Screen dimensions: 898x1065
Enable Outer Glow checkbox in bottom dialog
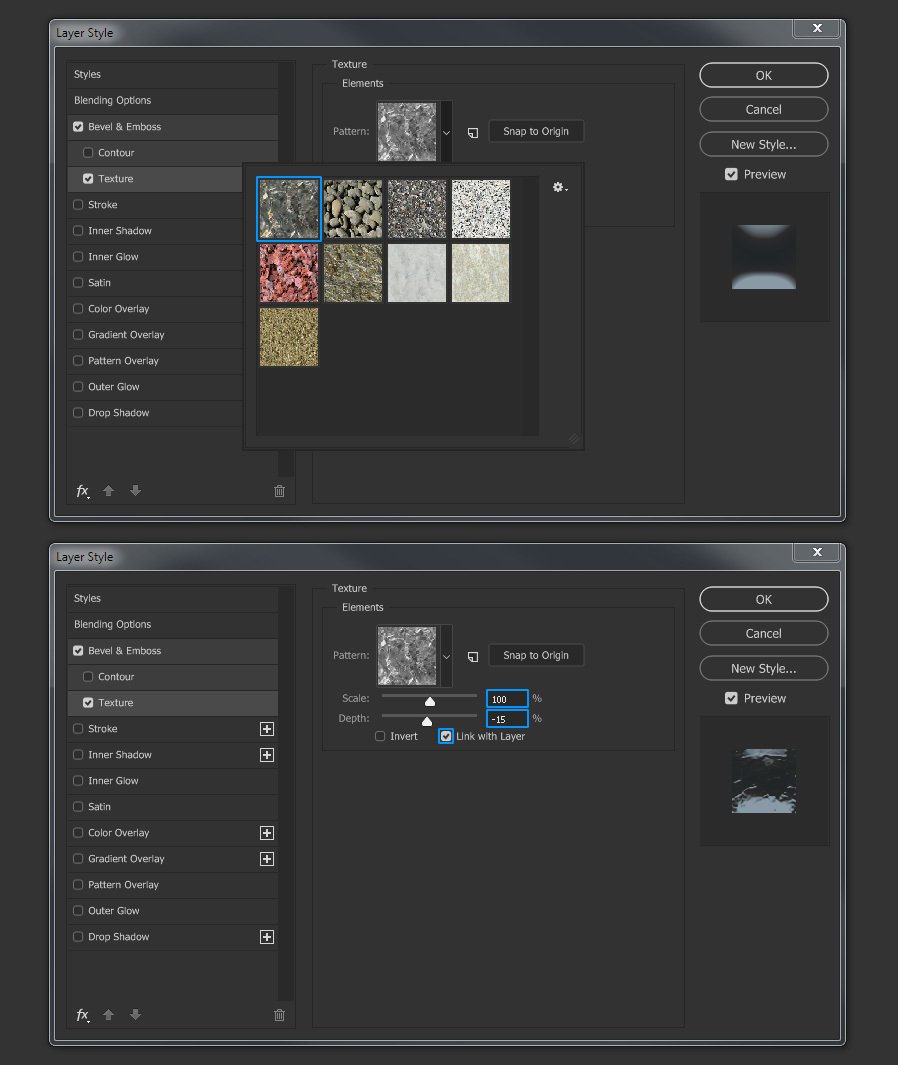pos(78,911)
